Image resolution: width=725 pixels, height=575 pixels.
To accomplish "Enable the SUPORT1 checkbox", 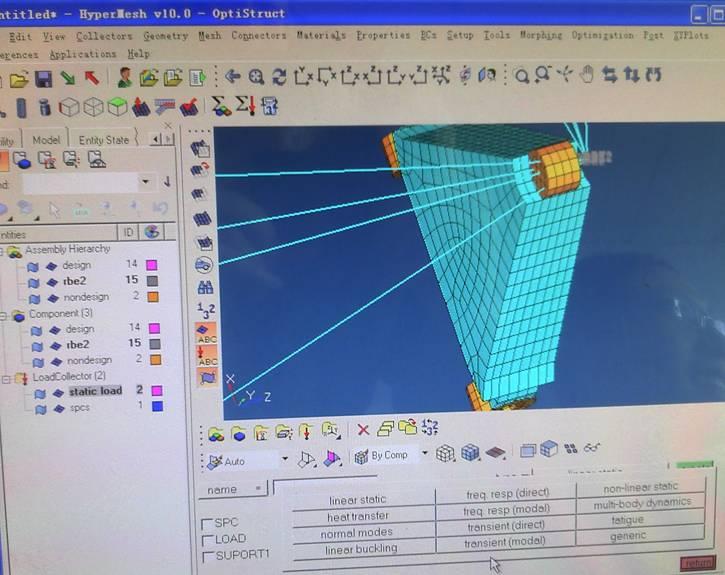I will point(208,556).
